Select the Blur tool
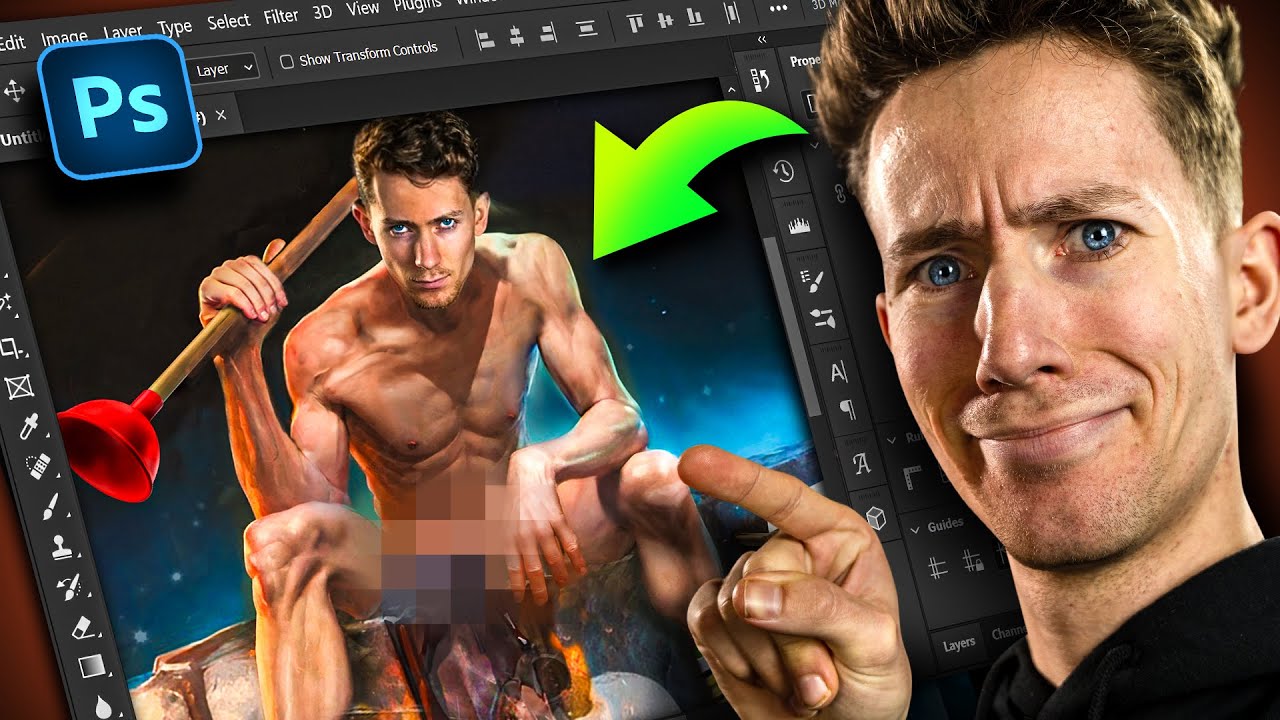The width and height of the screenshot is (1280, 720). pyautogui.click(x=104, y=705)
